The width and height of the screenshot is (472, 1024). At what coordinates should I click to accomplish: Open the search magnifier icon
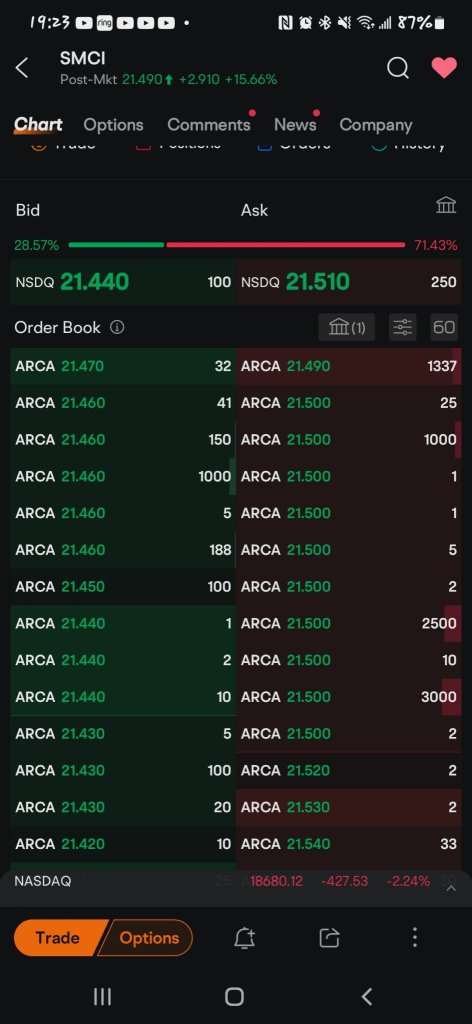pos(398,67)
